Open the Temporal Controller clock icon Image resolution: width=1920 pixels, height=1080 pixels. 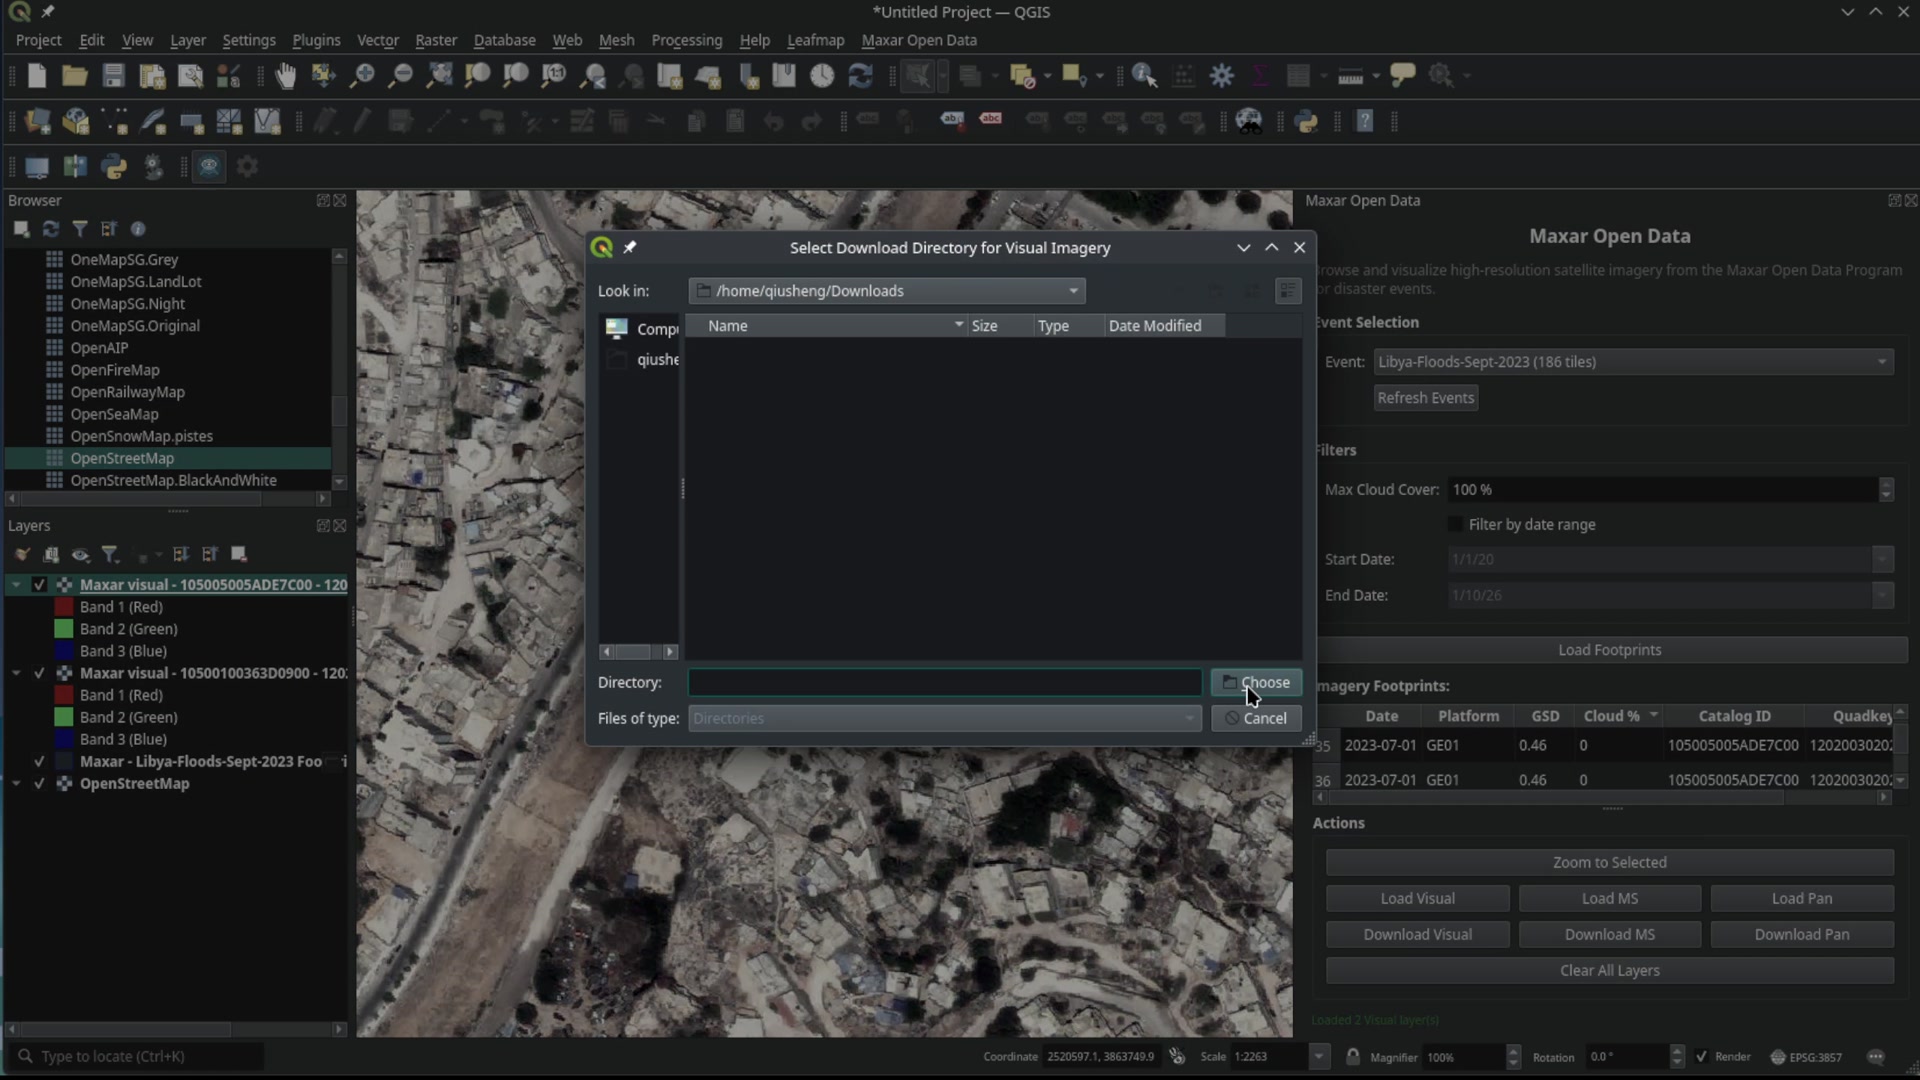tap(822, 76)
